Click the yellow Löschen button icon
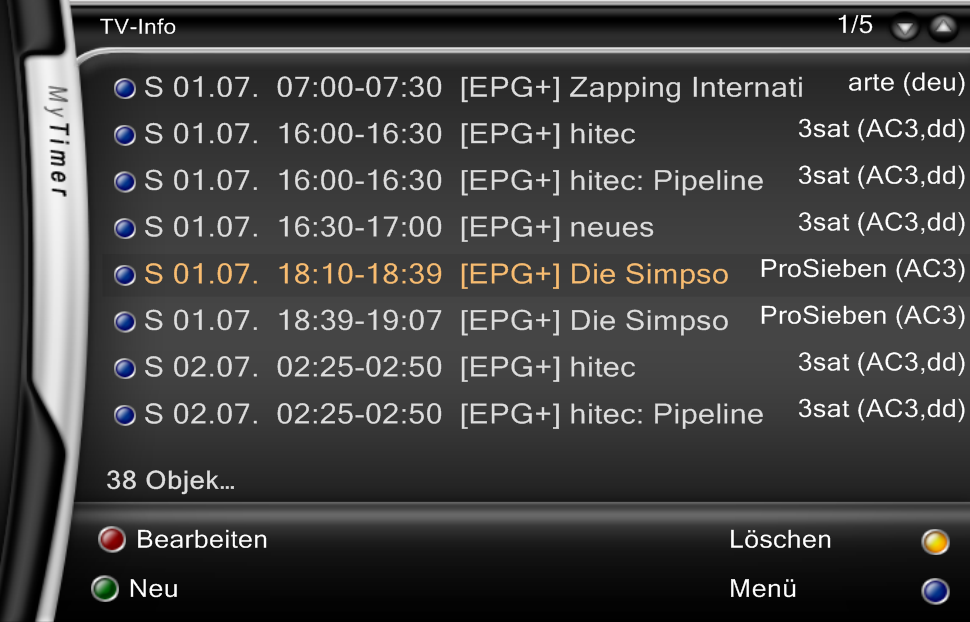Screen dimensions: 970x622 click(x=935, y=542)
